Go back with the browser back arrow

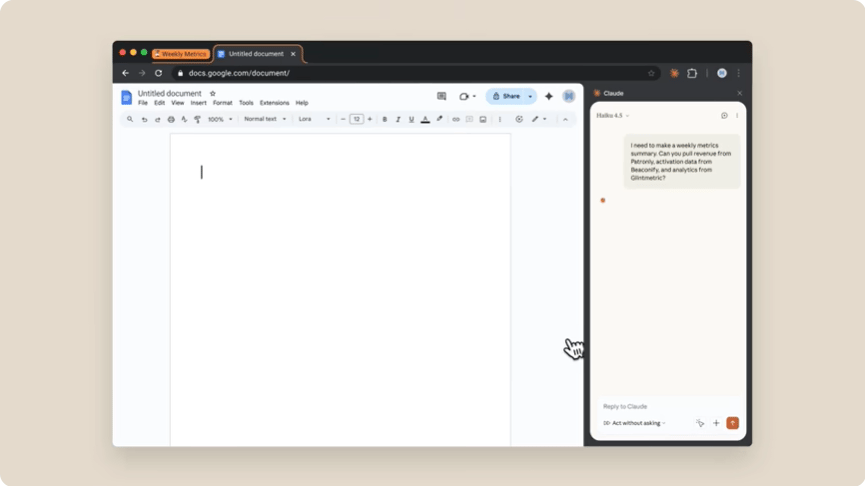126,73
